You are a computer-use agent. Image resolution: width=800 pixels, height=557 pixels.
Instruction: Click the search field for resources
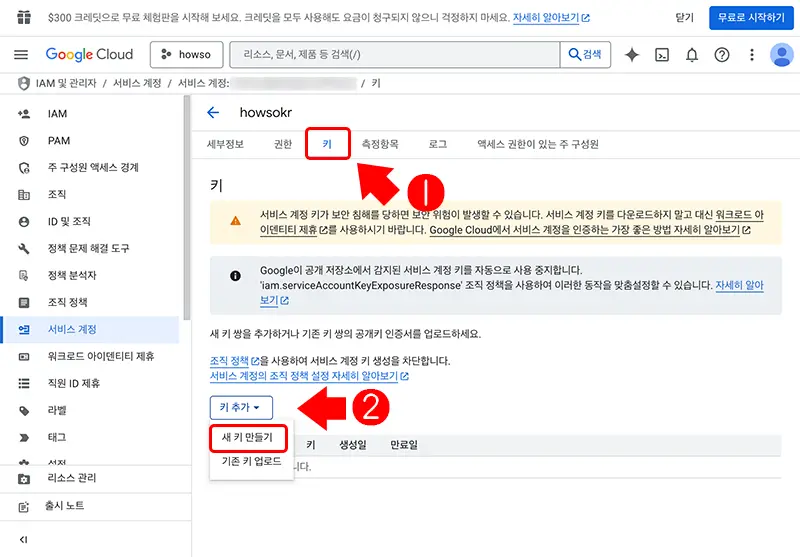click(395, 54)
